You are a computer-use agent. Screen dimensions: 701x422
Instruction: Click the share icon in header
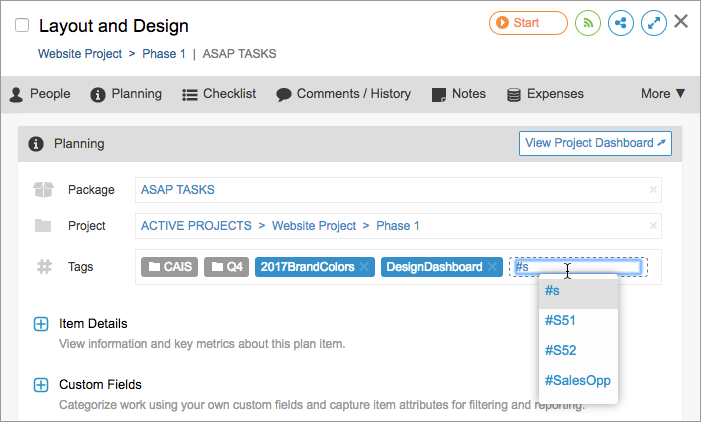[x=621, y=23]
